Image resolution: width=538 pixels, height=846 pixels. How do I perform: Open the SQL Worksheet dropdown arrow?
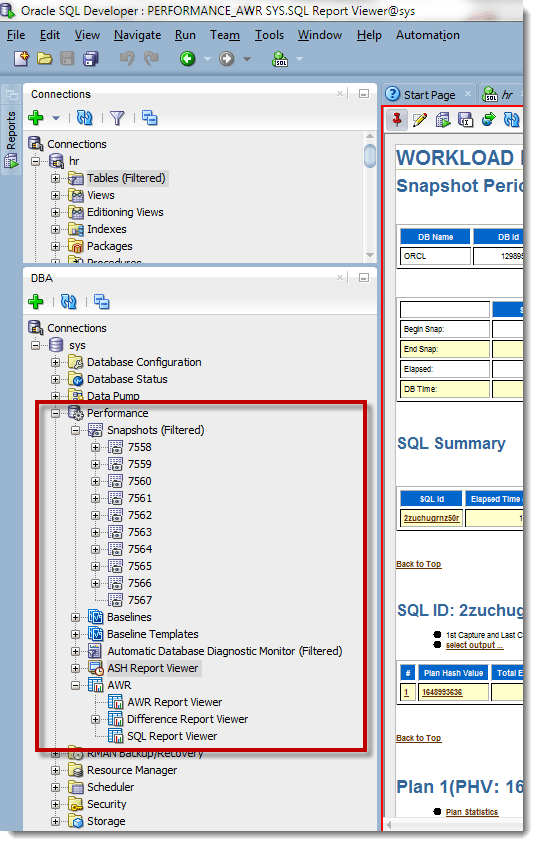point(299,59)
